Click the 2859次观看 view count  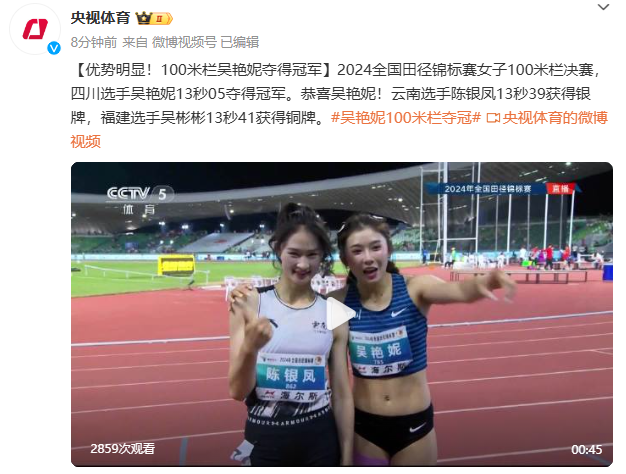(x=123, y=449)
